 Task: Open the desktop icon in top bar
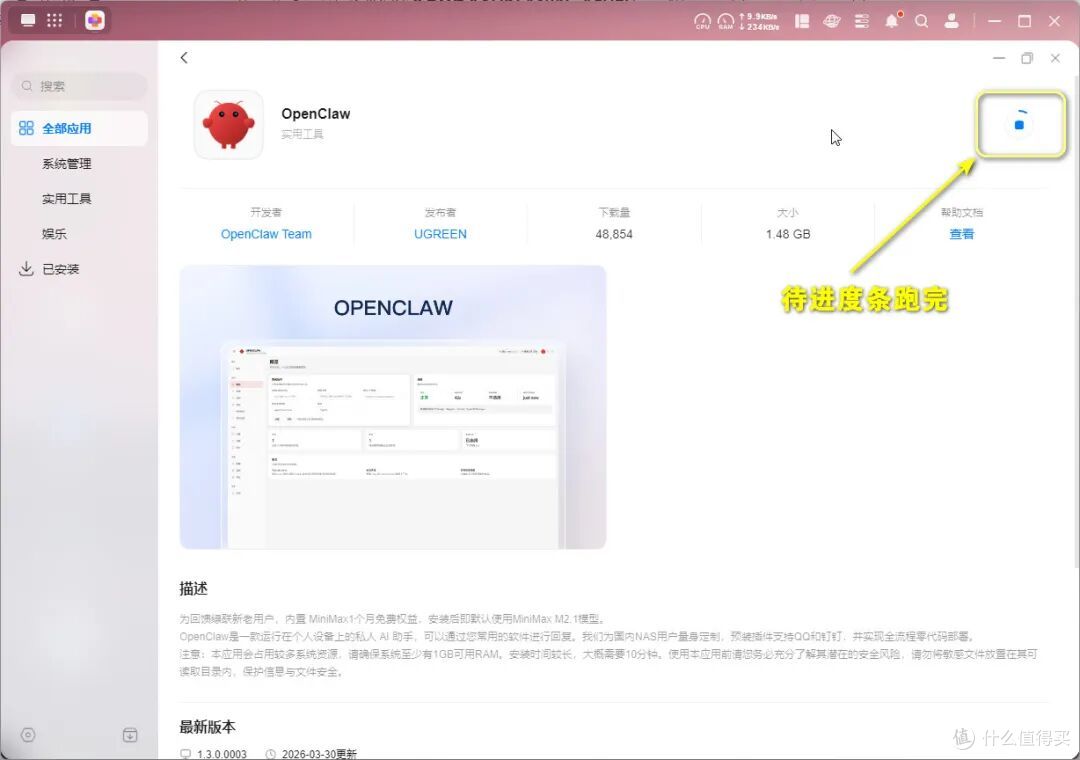point(28,20)
